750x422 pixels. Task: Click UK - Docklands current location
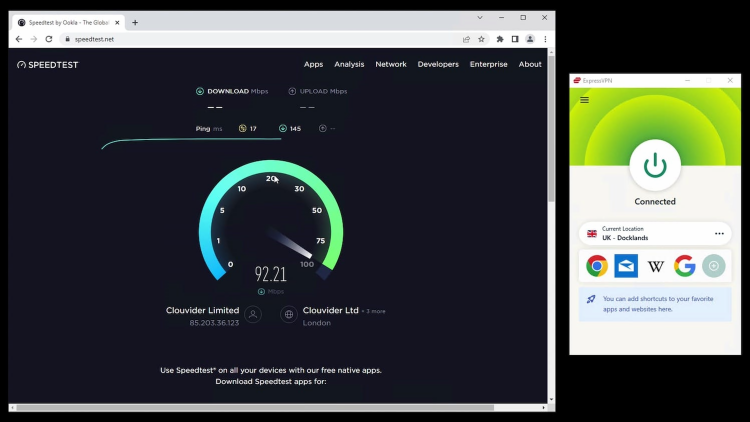pyautogui.click(x=655, y=233)
